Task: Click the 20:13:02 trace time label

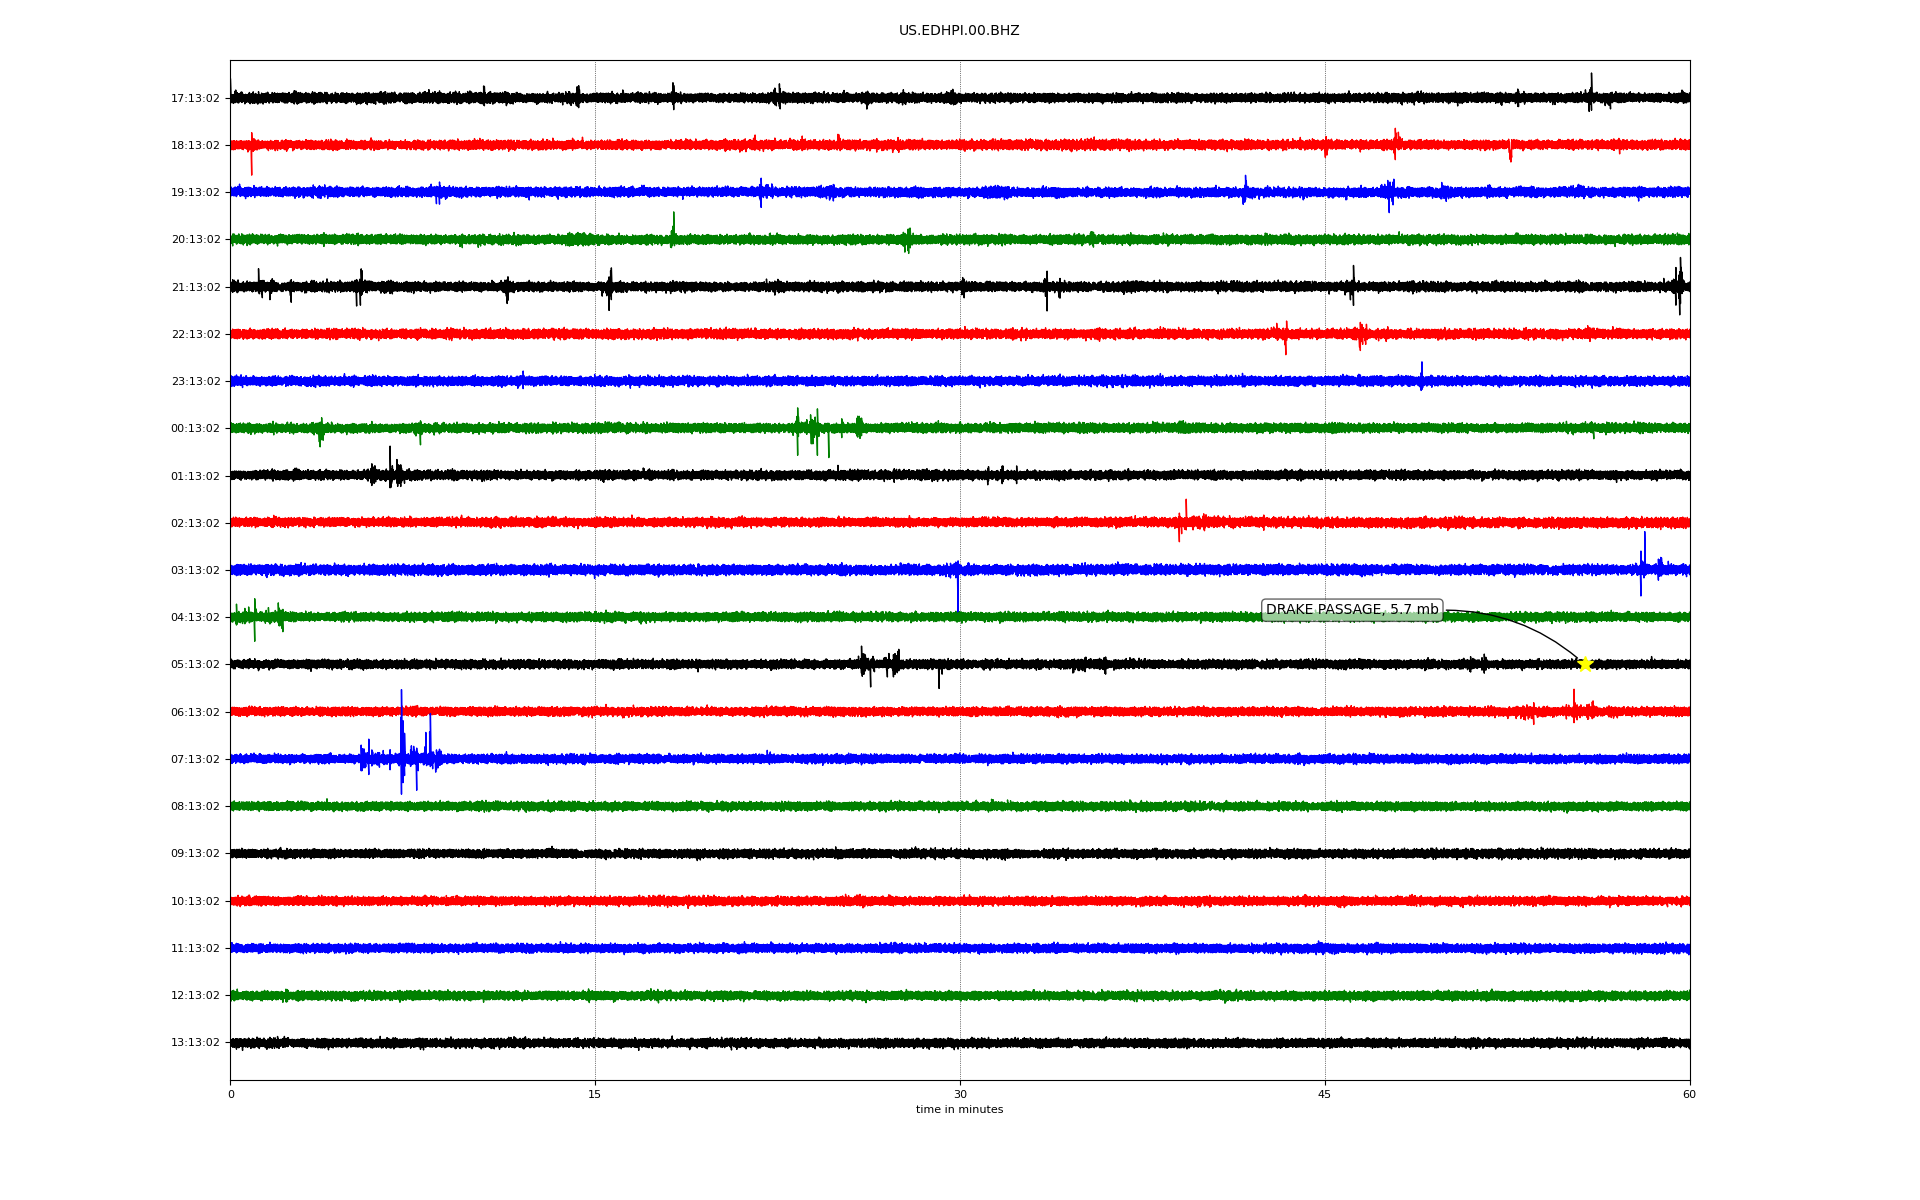Action: tap(195, 239)
